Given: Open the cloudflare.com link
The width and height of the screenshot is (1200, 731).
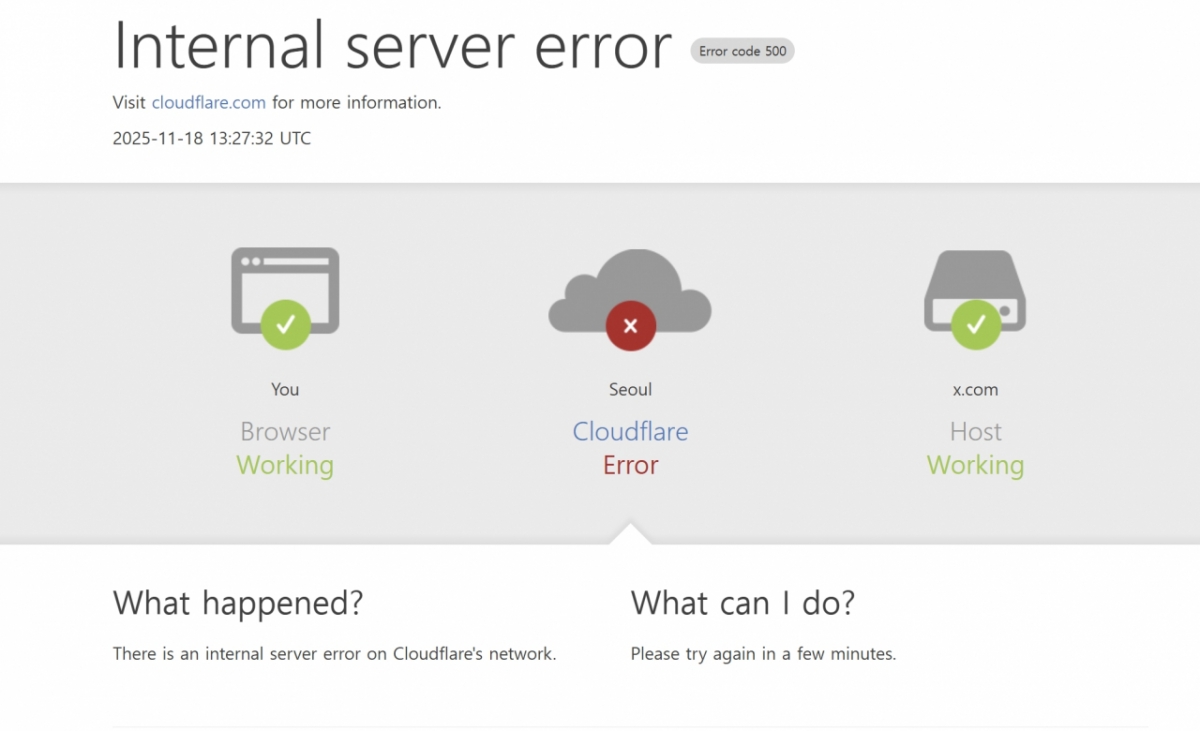Looking at the screenshot, I should click(x=209, y=102).
